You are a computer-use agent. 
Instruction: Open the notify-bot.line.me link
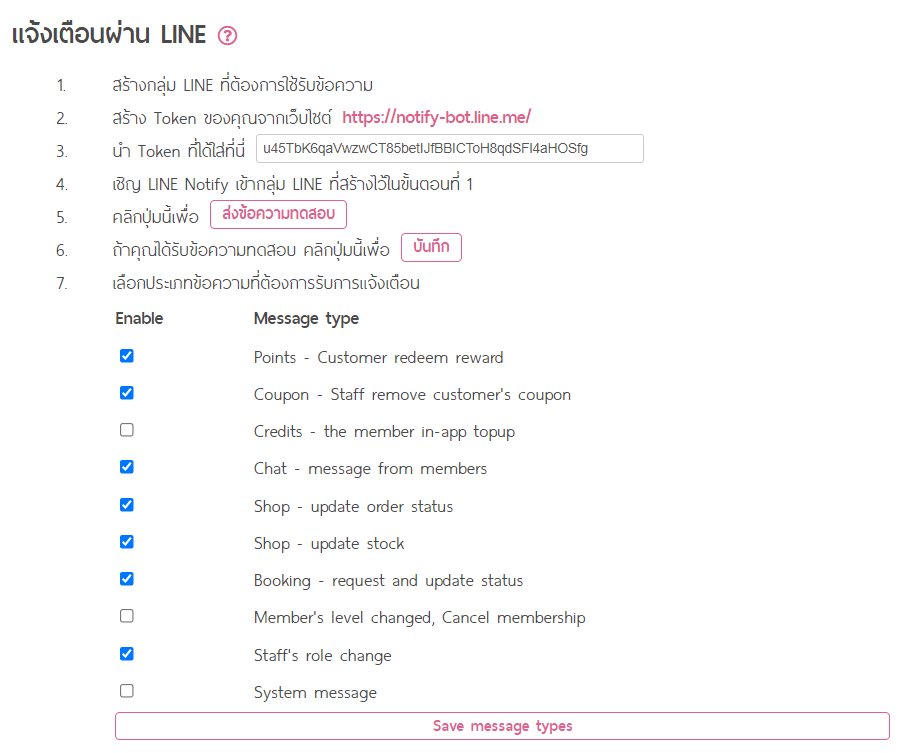[437, 118]
